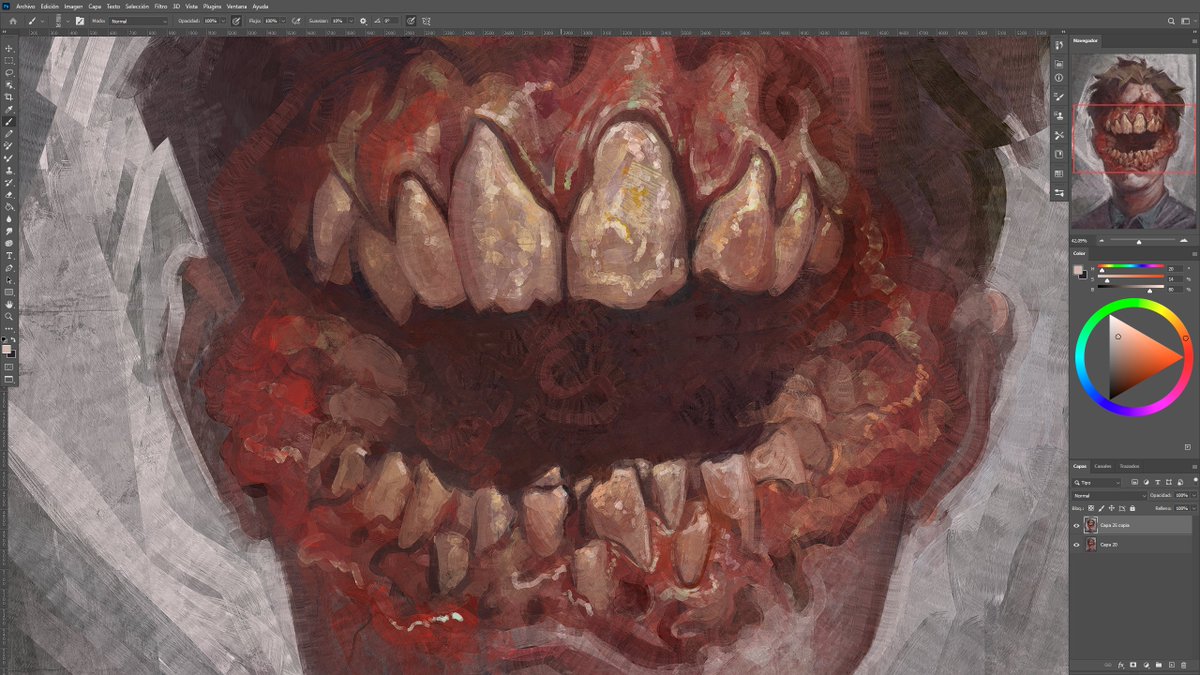The width and height of the screenshot is (1200, 675).
Task: Select the Move tool
Action: point(9,49)
